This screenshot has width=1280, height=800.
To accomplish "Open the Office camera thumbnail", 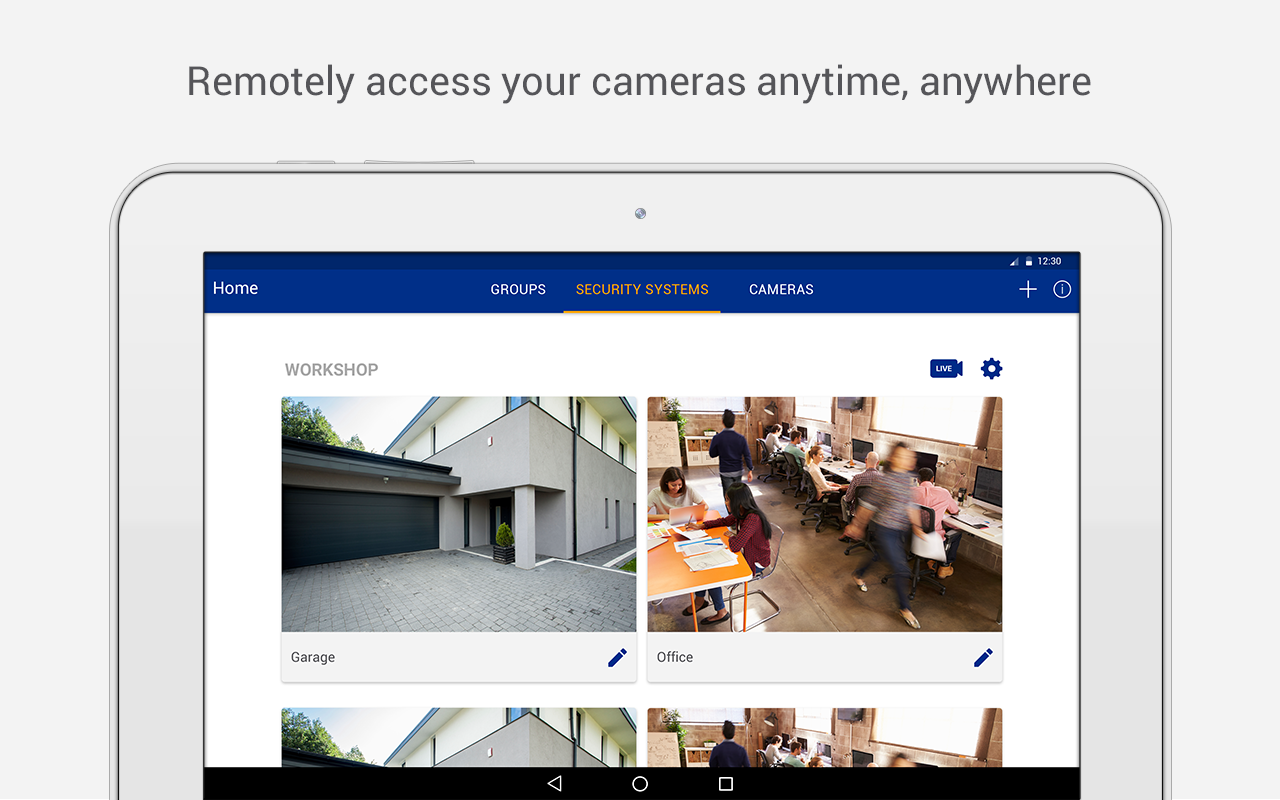I will pyautogui.click(x=825, y=514).
